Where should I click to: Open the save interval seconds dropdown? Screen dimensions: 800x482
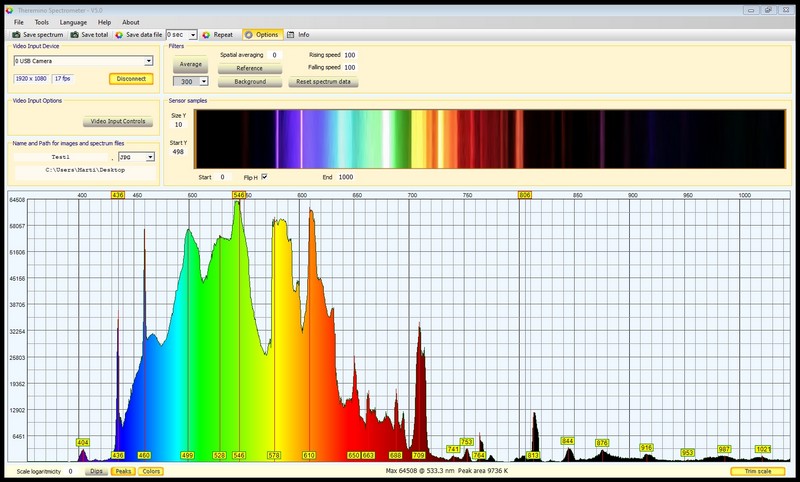(x=193, y=34)
